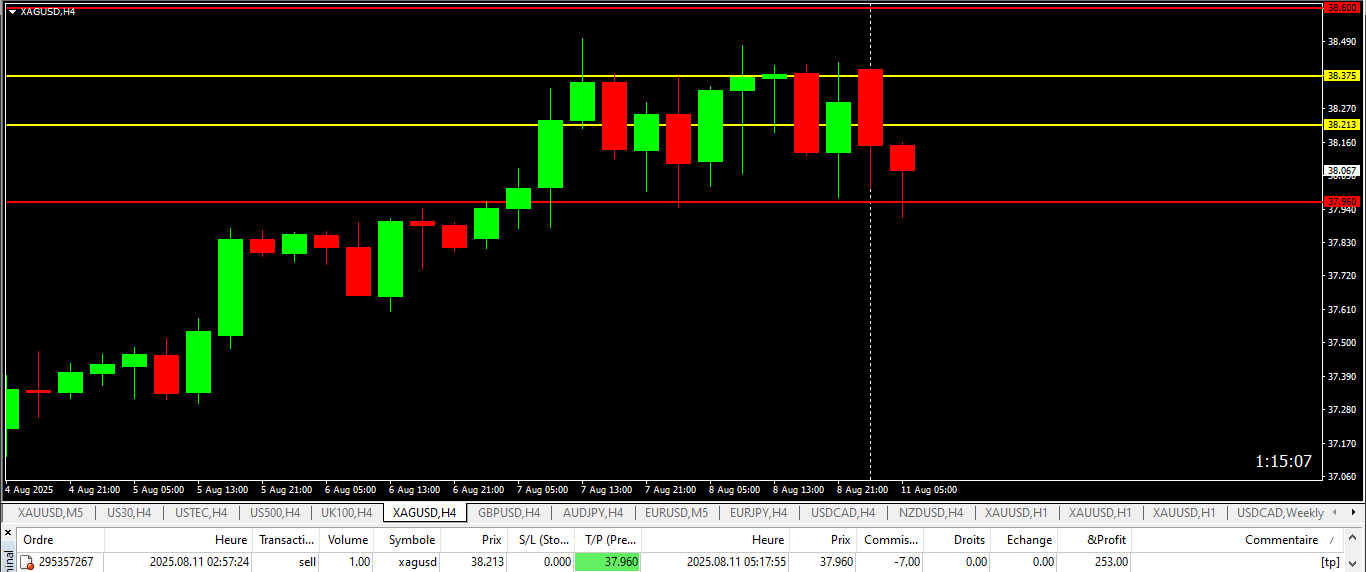This screenshot has height=572, width=1366.
Task: Sort by the Transacti... column header
Action: tap(286, 540)
